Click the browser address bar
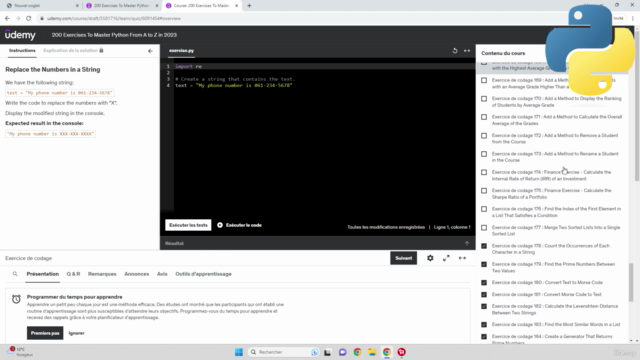 tap(302, 18)
